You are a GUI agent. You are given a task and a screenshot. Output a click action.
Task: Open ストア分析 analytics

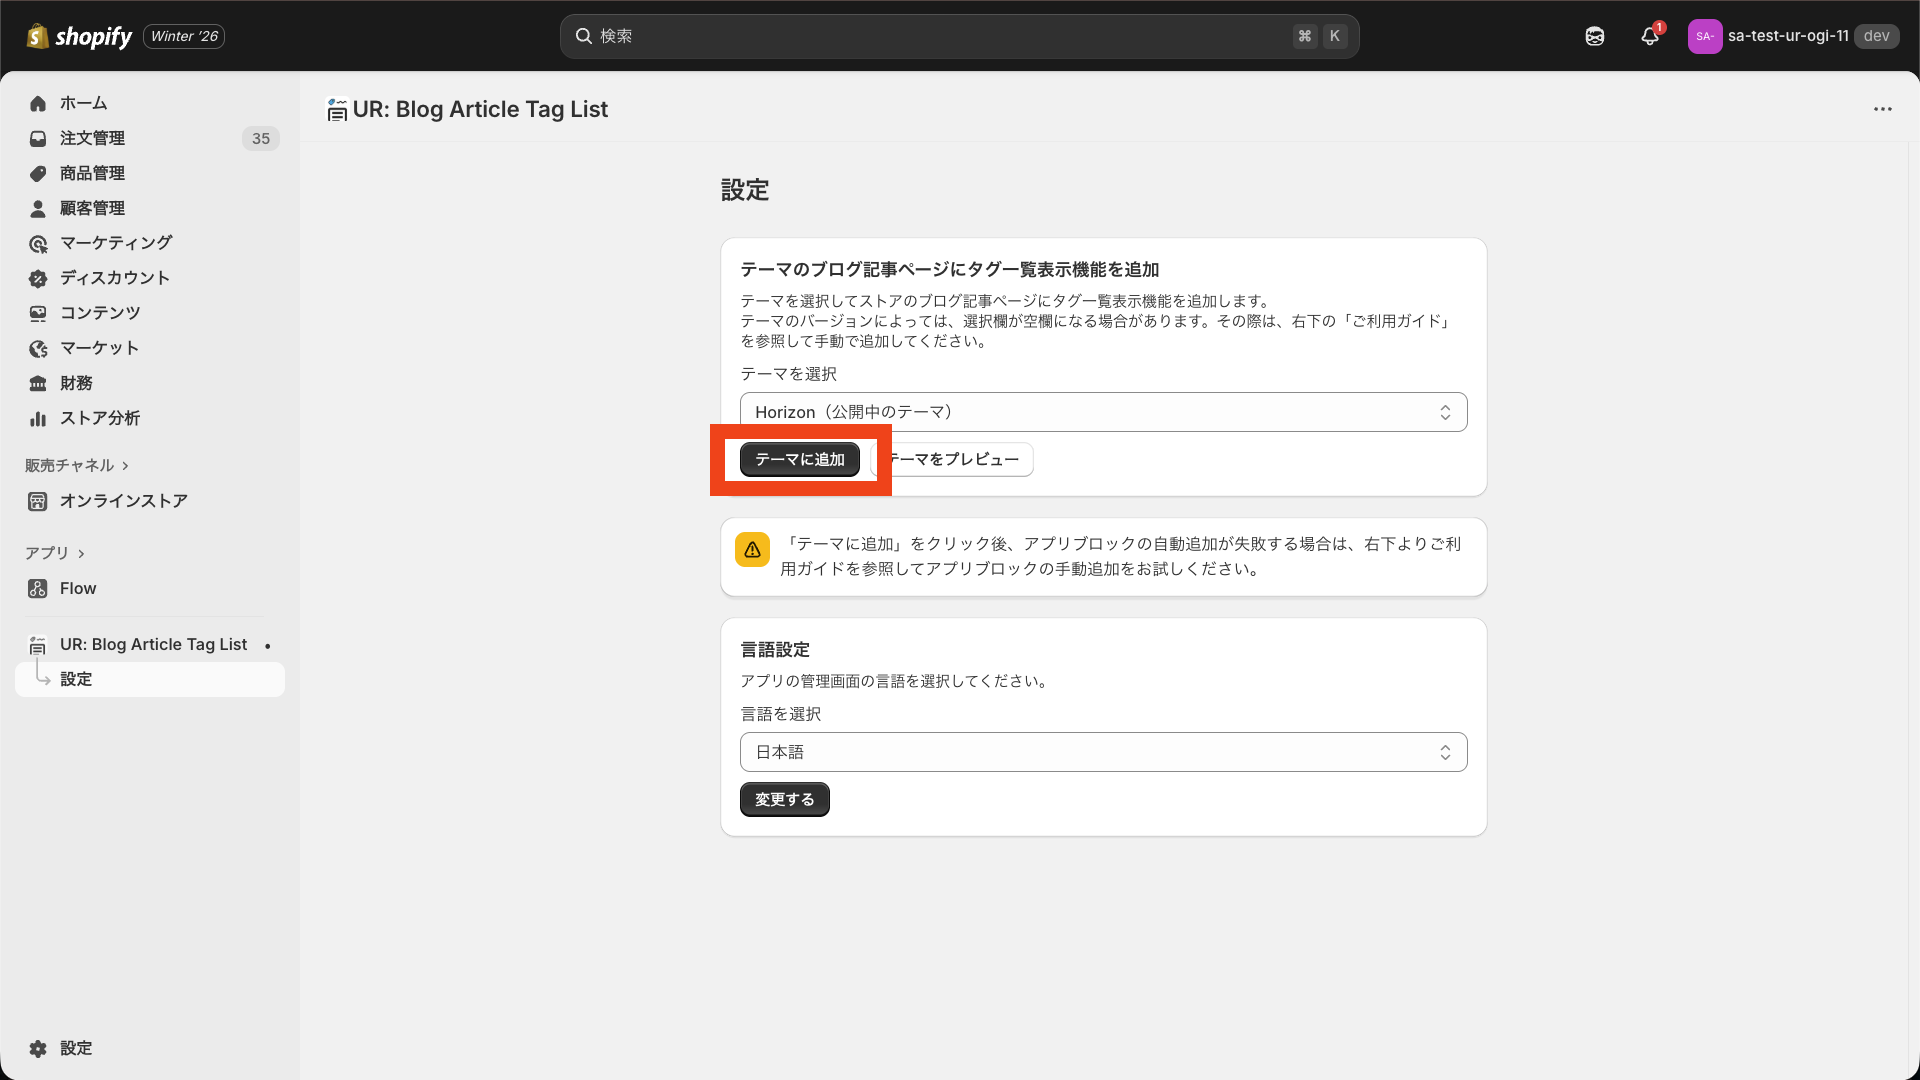pos(97,418)
